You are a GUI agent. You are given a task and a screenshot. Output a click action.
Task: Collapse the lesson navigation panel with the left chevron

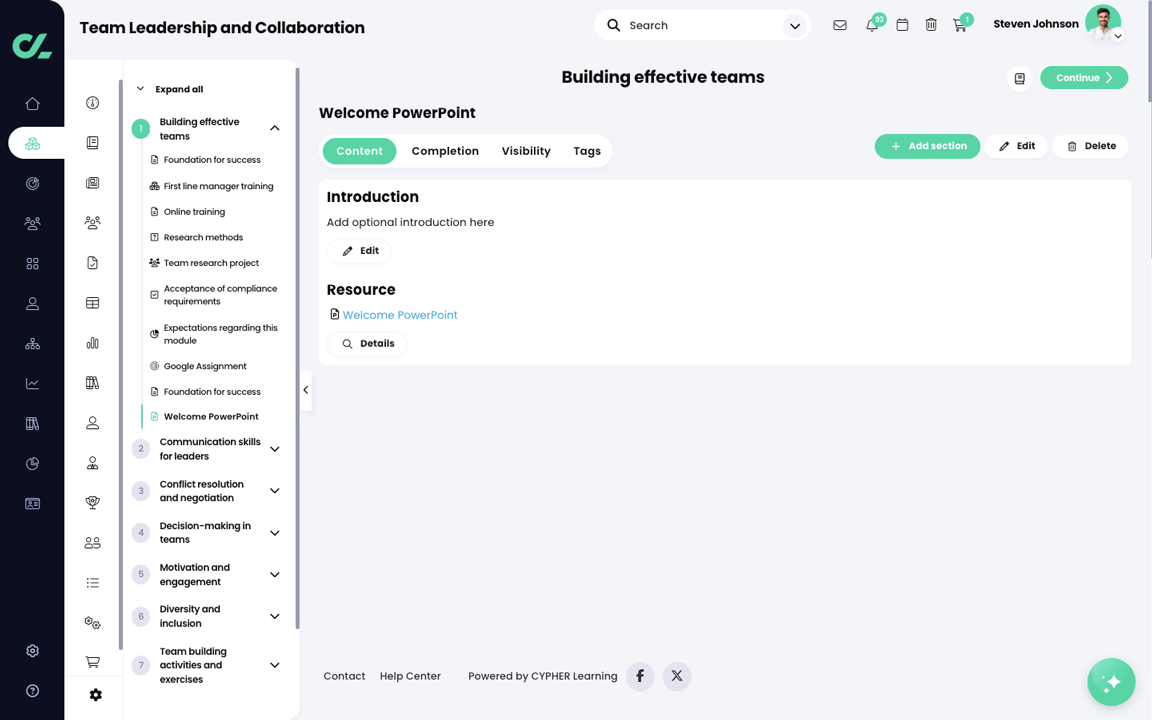pyautogui.click(x=306, y=390)
